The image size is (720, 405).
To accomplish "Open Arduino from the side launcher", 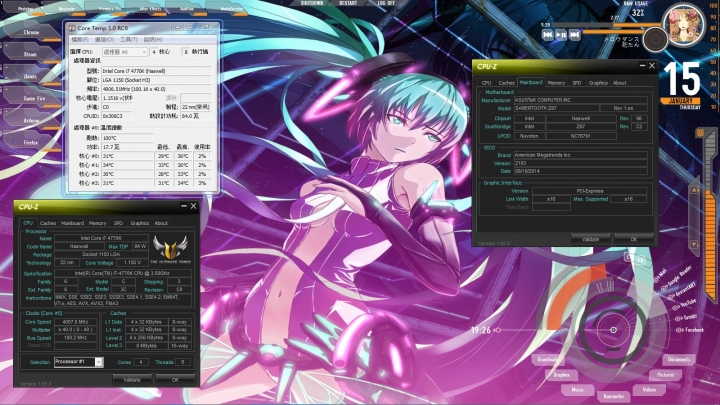I will (32, 120).
